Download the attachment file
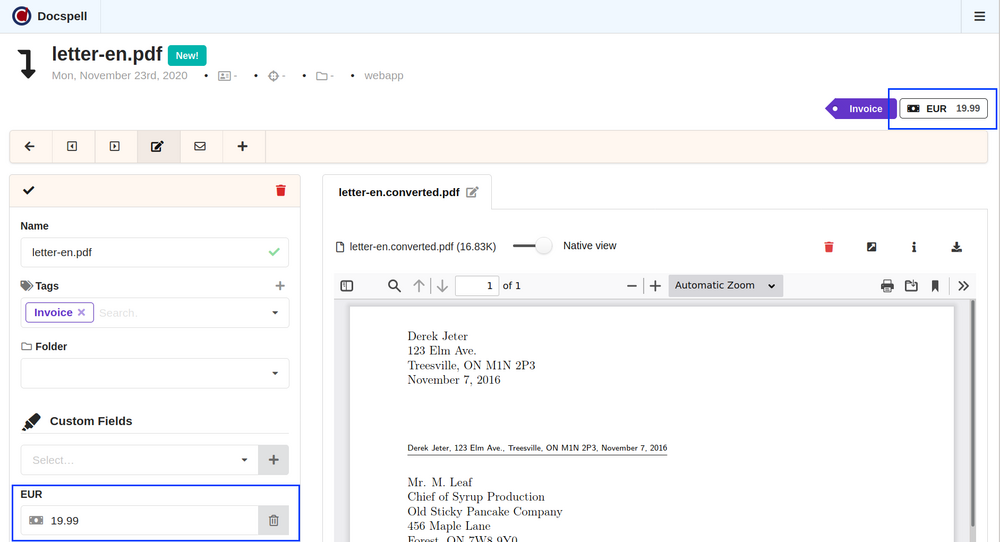Image resolution: width=1000 pixels, height=542 pixels. coord(956,247)
